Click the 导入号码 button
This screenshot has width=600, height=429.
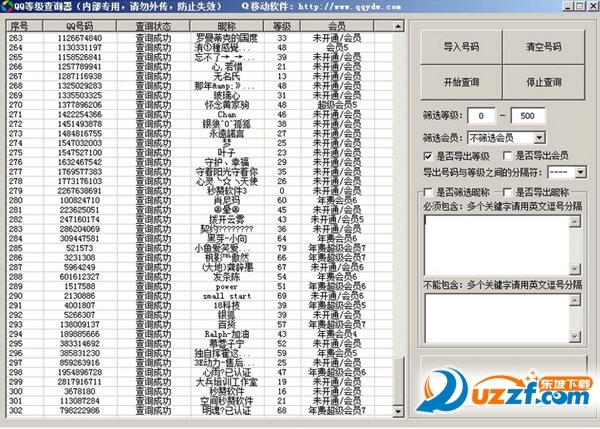(x=461, y=47)
